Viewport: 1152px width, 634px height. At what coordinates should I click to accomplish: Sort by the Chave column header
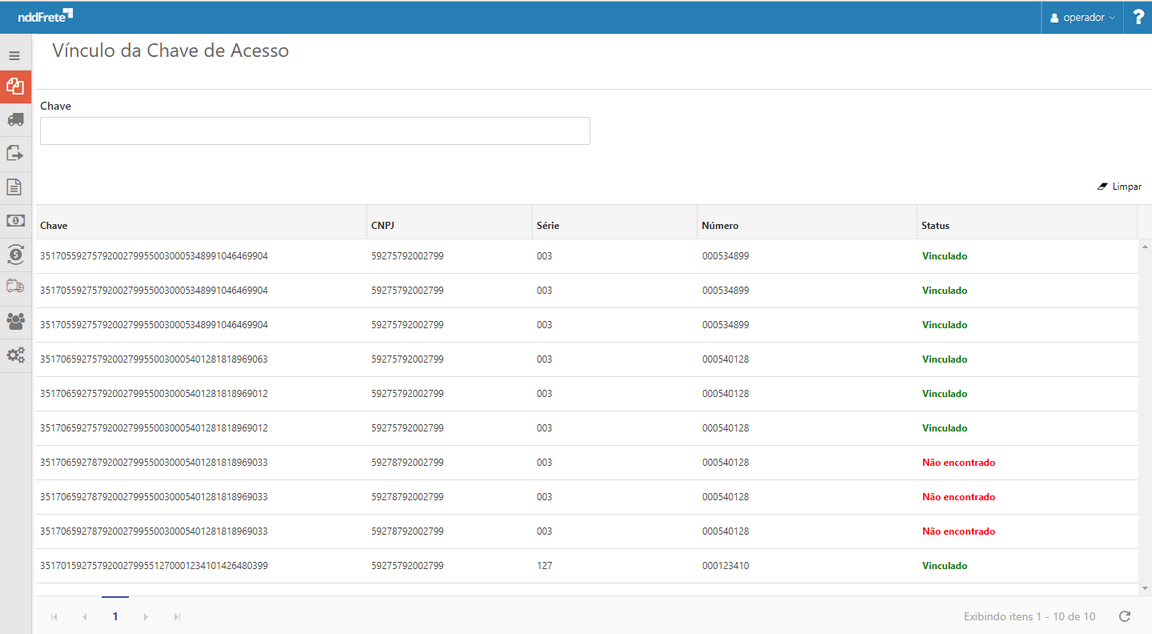[x=54, y=226]
